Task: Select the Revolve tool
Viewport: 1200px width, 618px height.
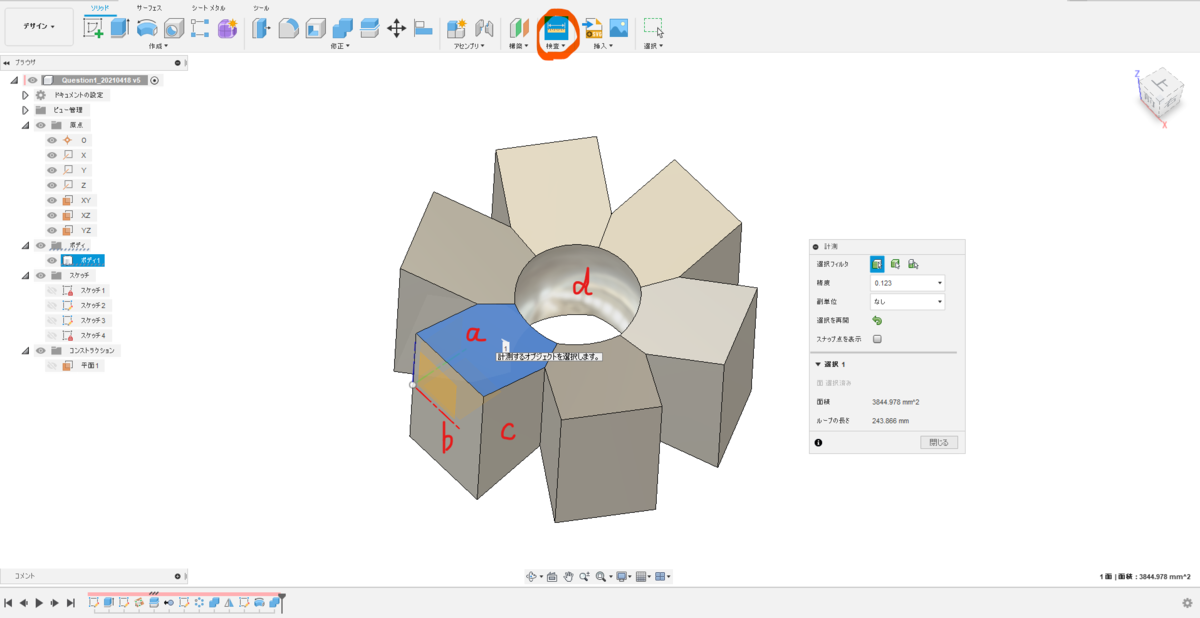Action: [x=147, y=29]
